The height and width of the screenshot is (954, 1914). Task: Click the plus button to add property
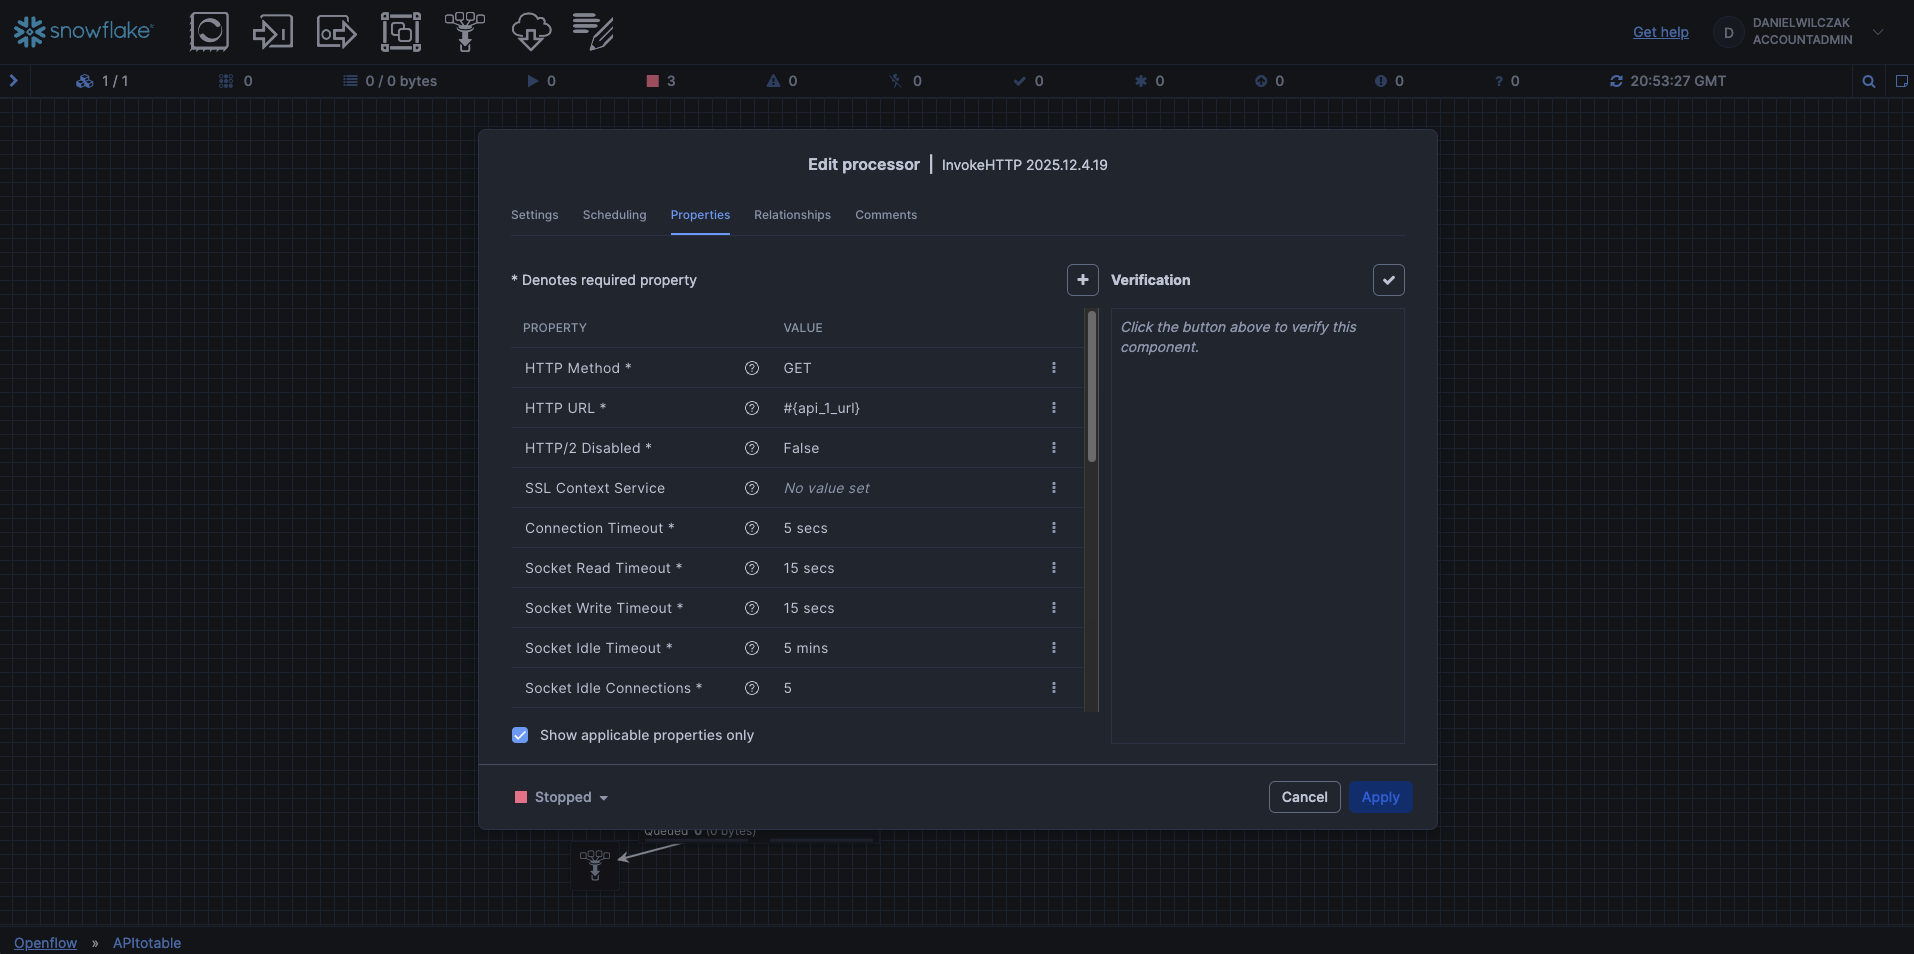click(x=1082, y=280)
